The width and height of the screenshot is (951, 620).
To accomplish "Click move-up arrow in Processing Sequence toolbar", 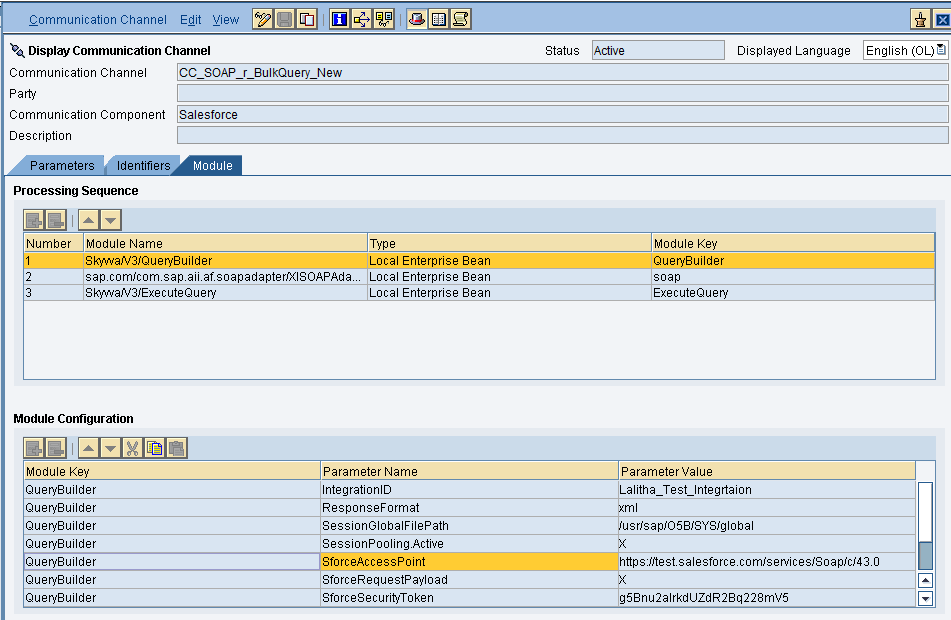I will [89, 220].
